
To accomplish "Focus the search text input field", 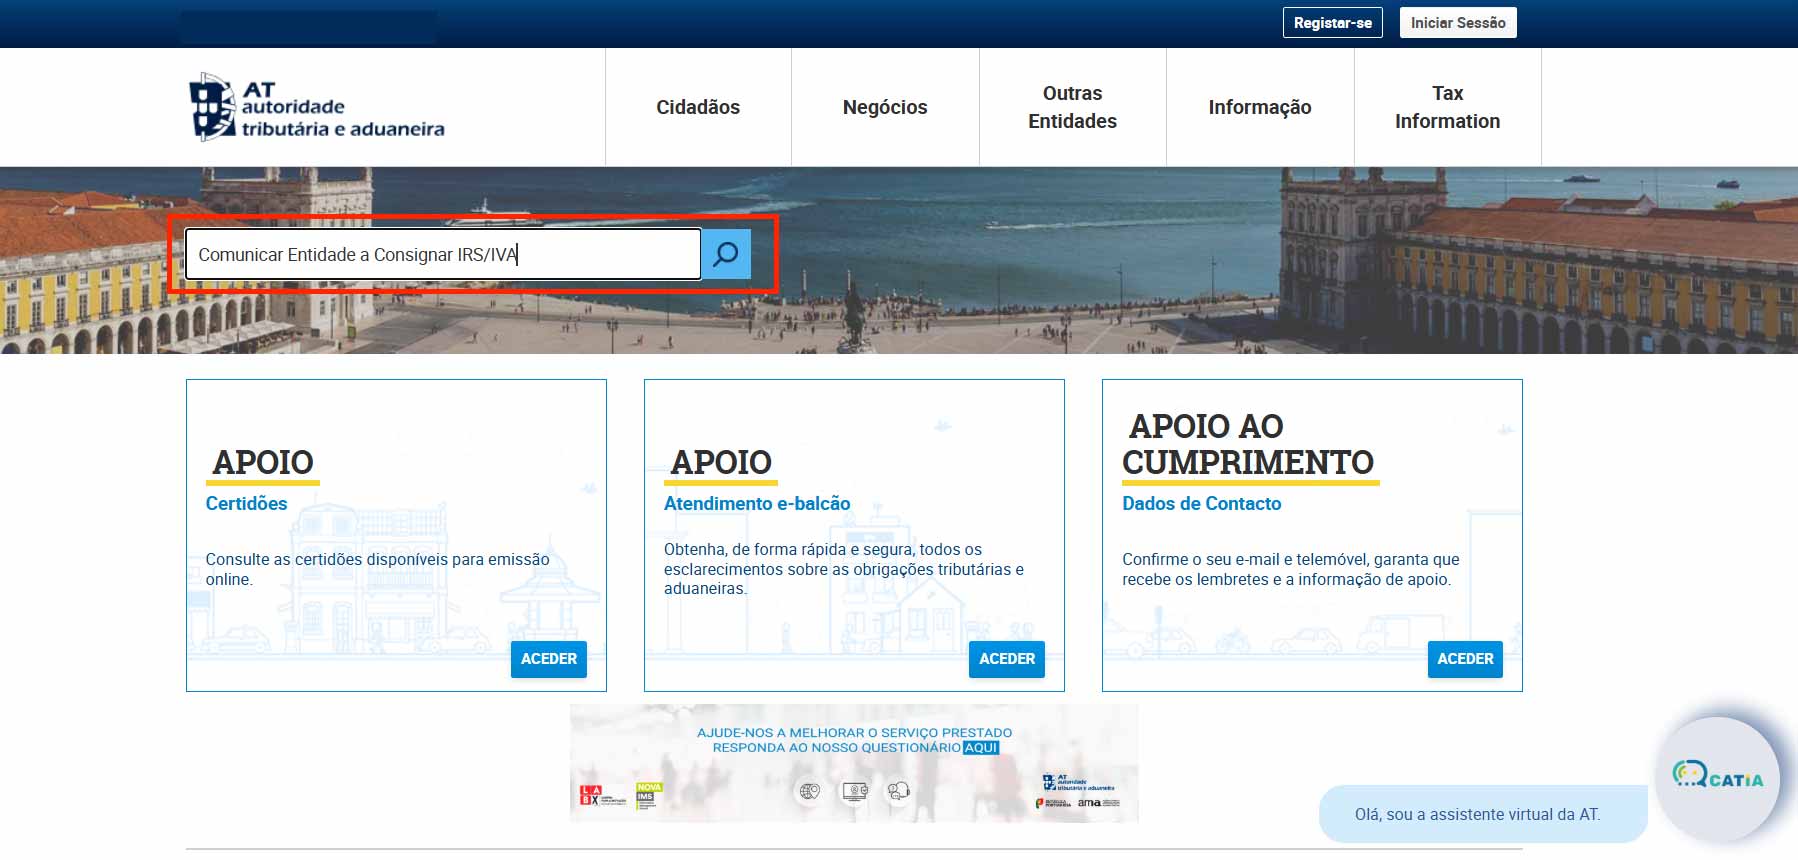I will (x=442, y=254).
